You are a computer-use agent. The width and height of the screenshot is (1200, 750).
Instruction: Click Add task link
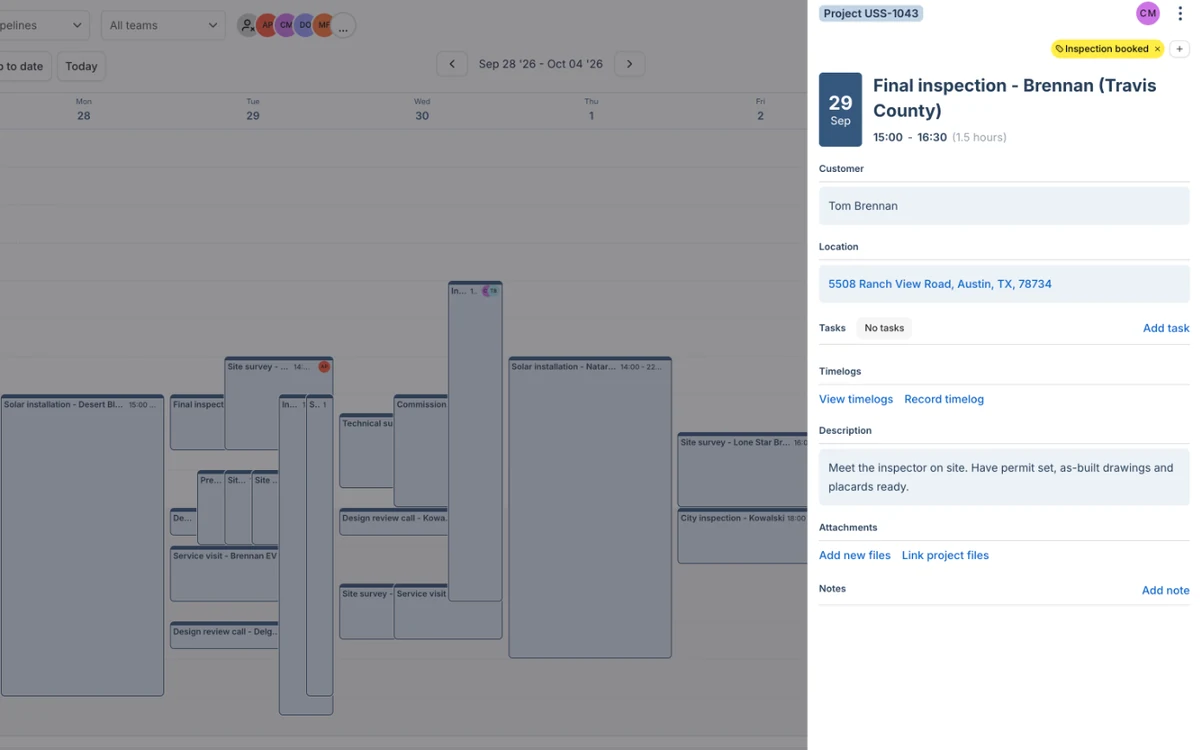[1166, 328]
